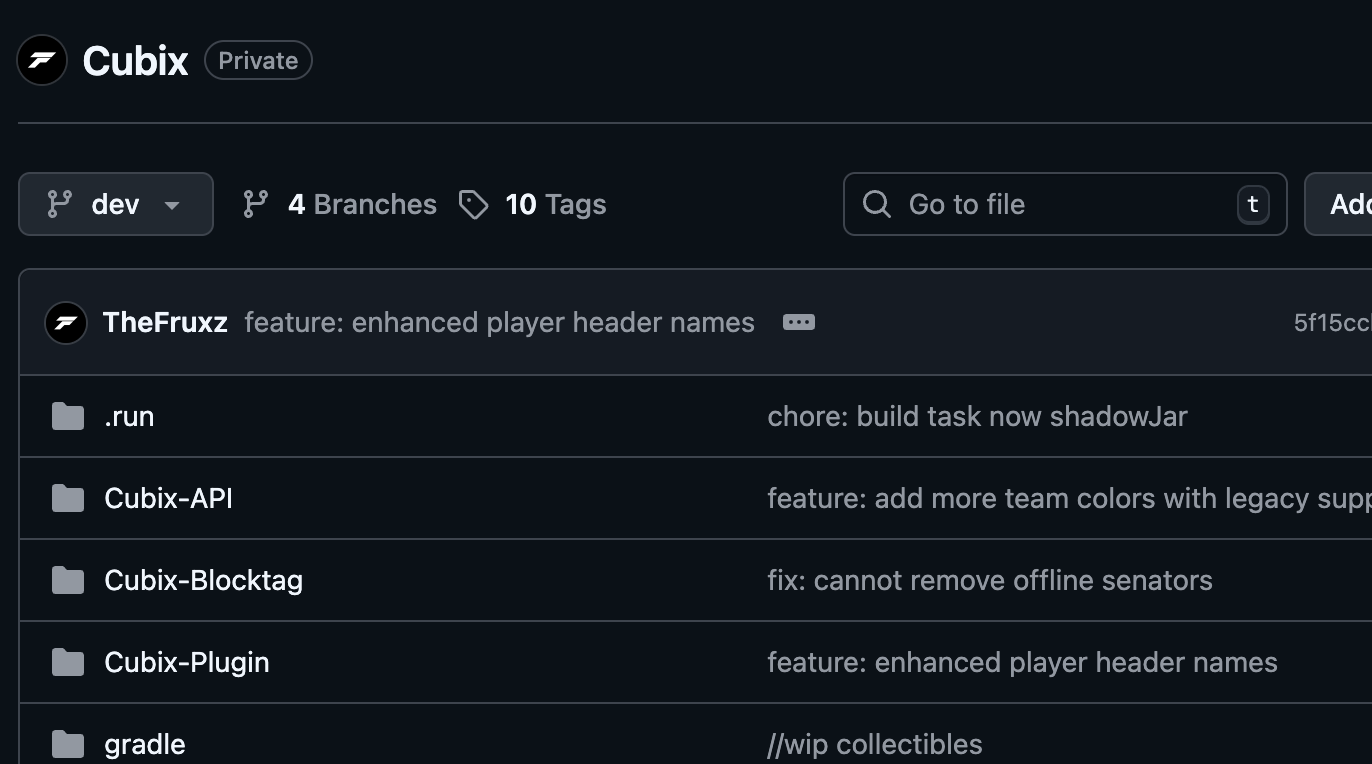Click the Cubix repository owner avatar

[x=42, y=61]
